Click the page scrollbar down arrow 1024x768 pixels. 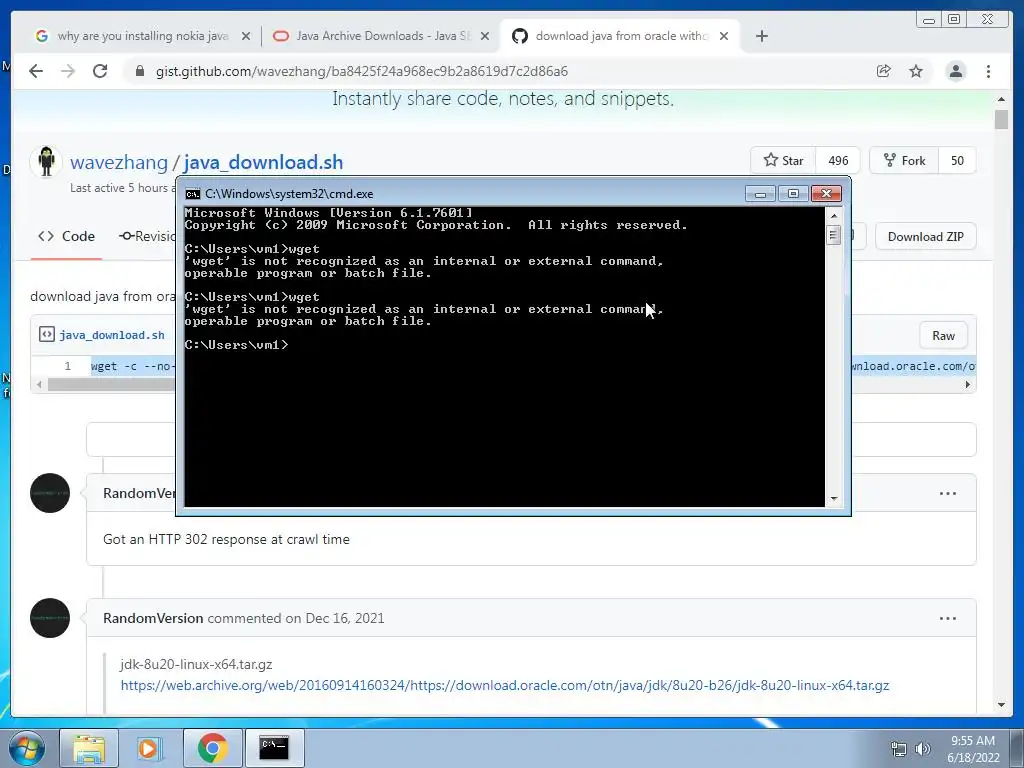1001,705
